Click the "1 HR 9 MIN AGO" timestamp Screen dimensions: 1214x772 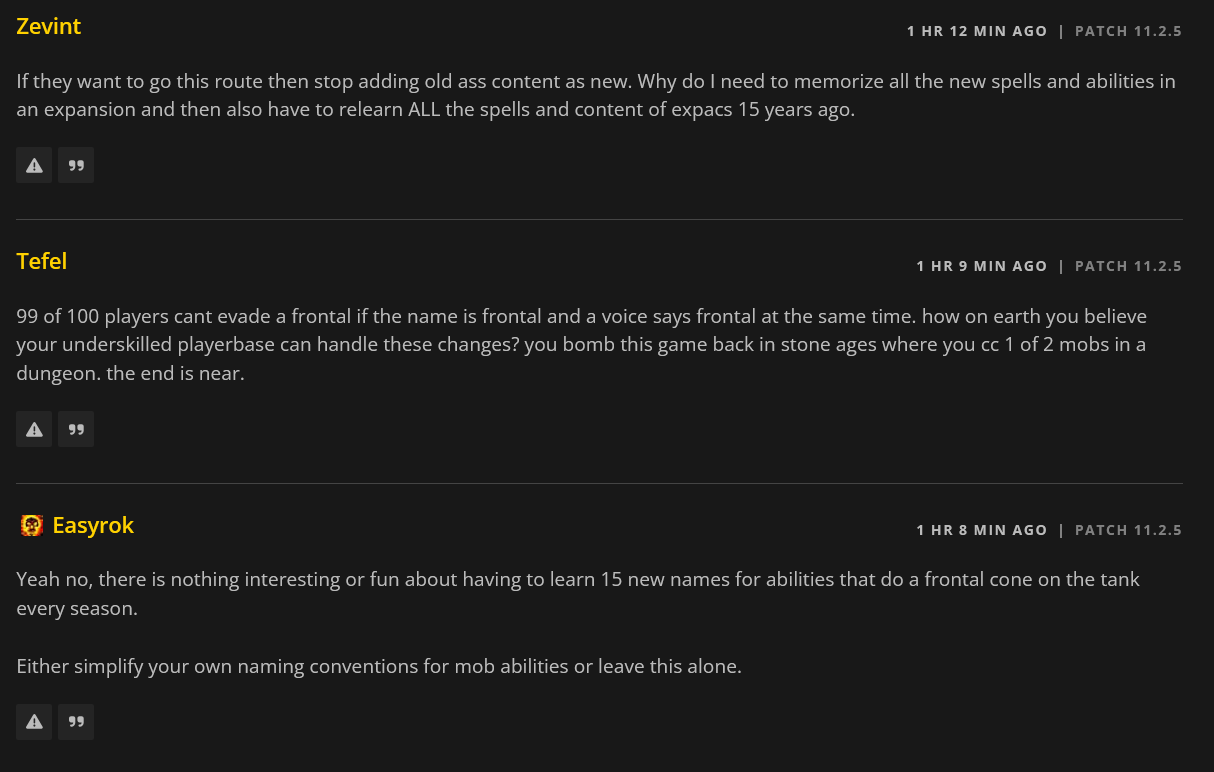click(982, 266)
